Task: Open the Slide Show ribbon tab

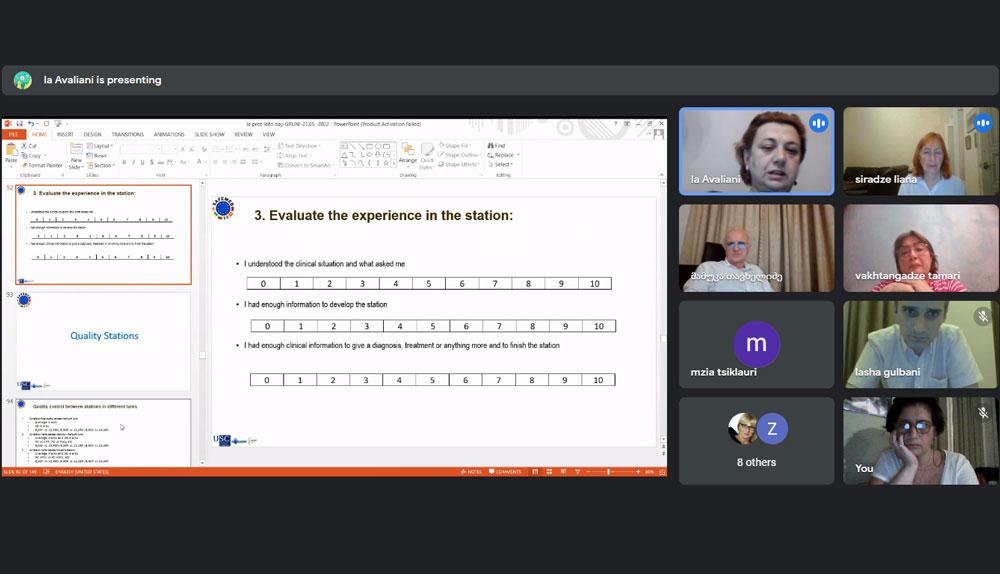Action: click(x=209, y=134)
